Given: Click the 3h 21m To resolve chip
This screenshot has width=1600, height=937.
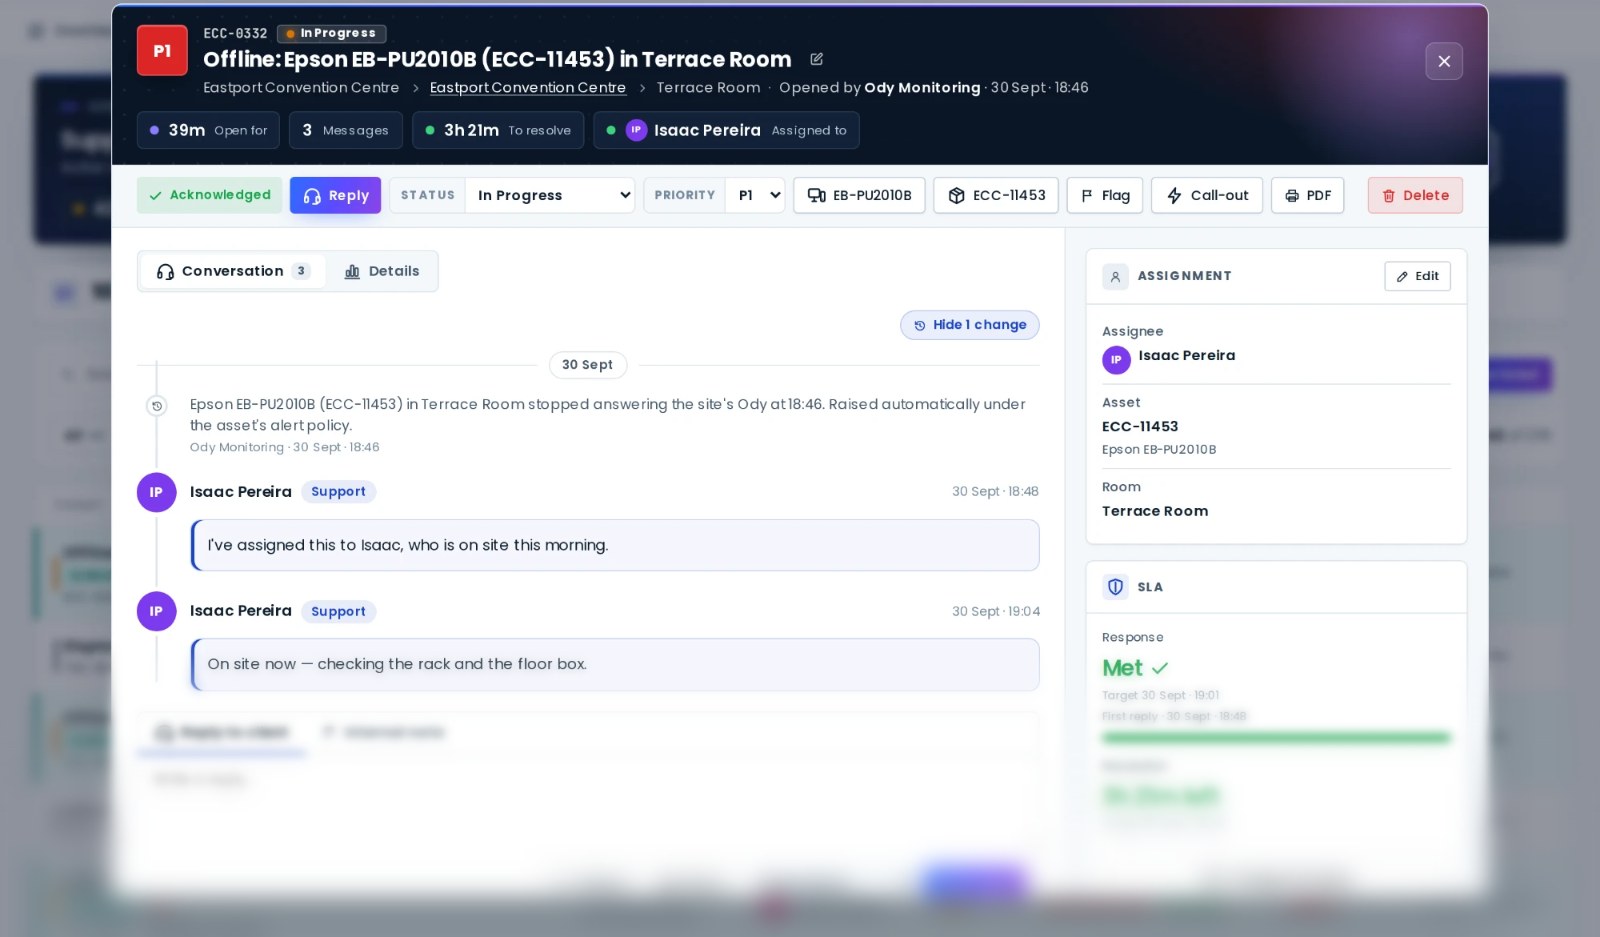Looking at the screenshot, I should click(x=497, y=130).
